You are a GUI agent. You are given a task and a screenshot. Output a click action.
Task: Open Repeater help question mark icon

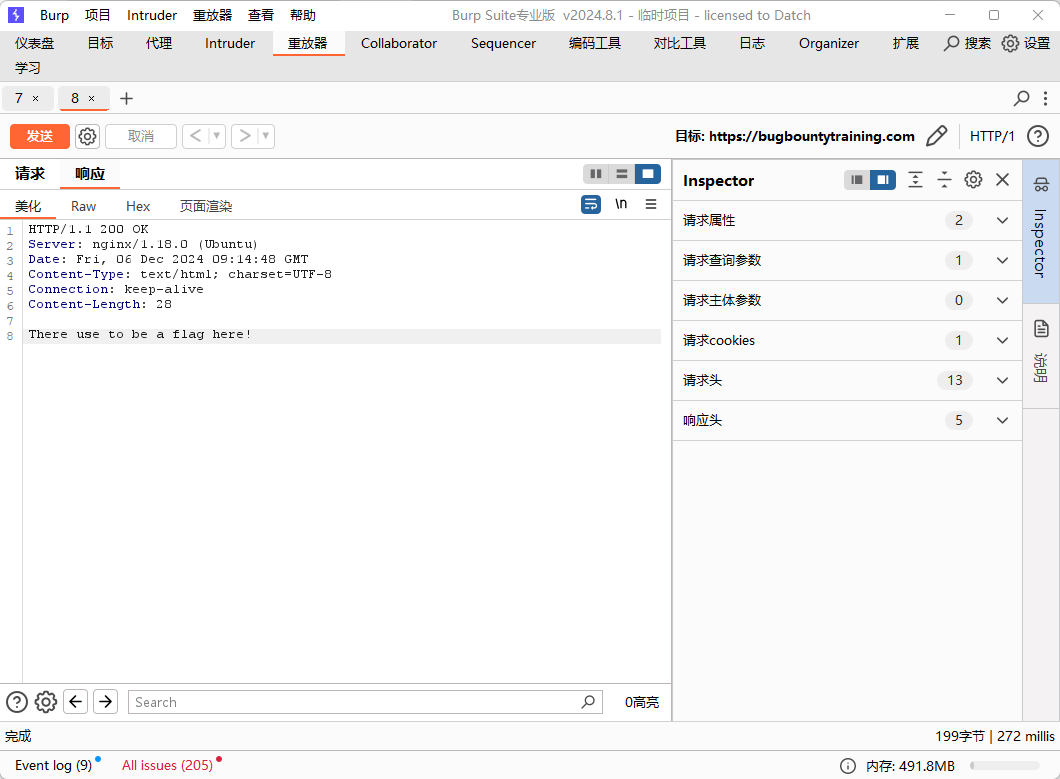[x=1038, y=137]
